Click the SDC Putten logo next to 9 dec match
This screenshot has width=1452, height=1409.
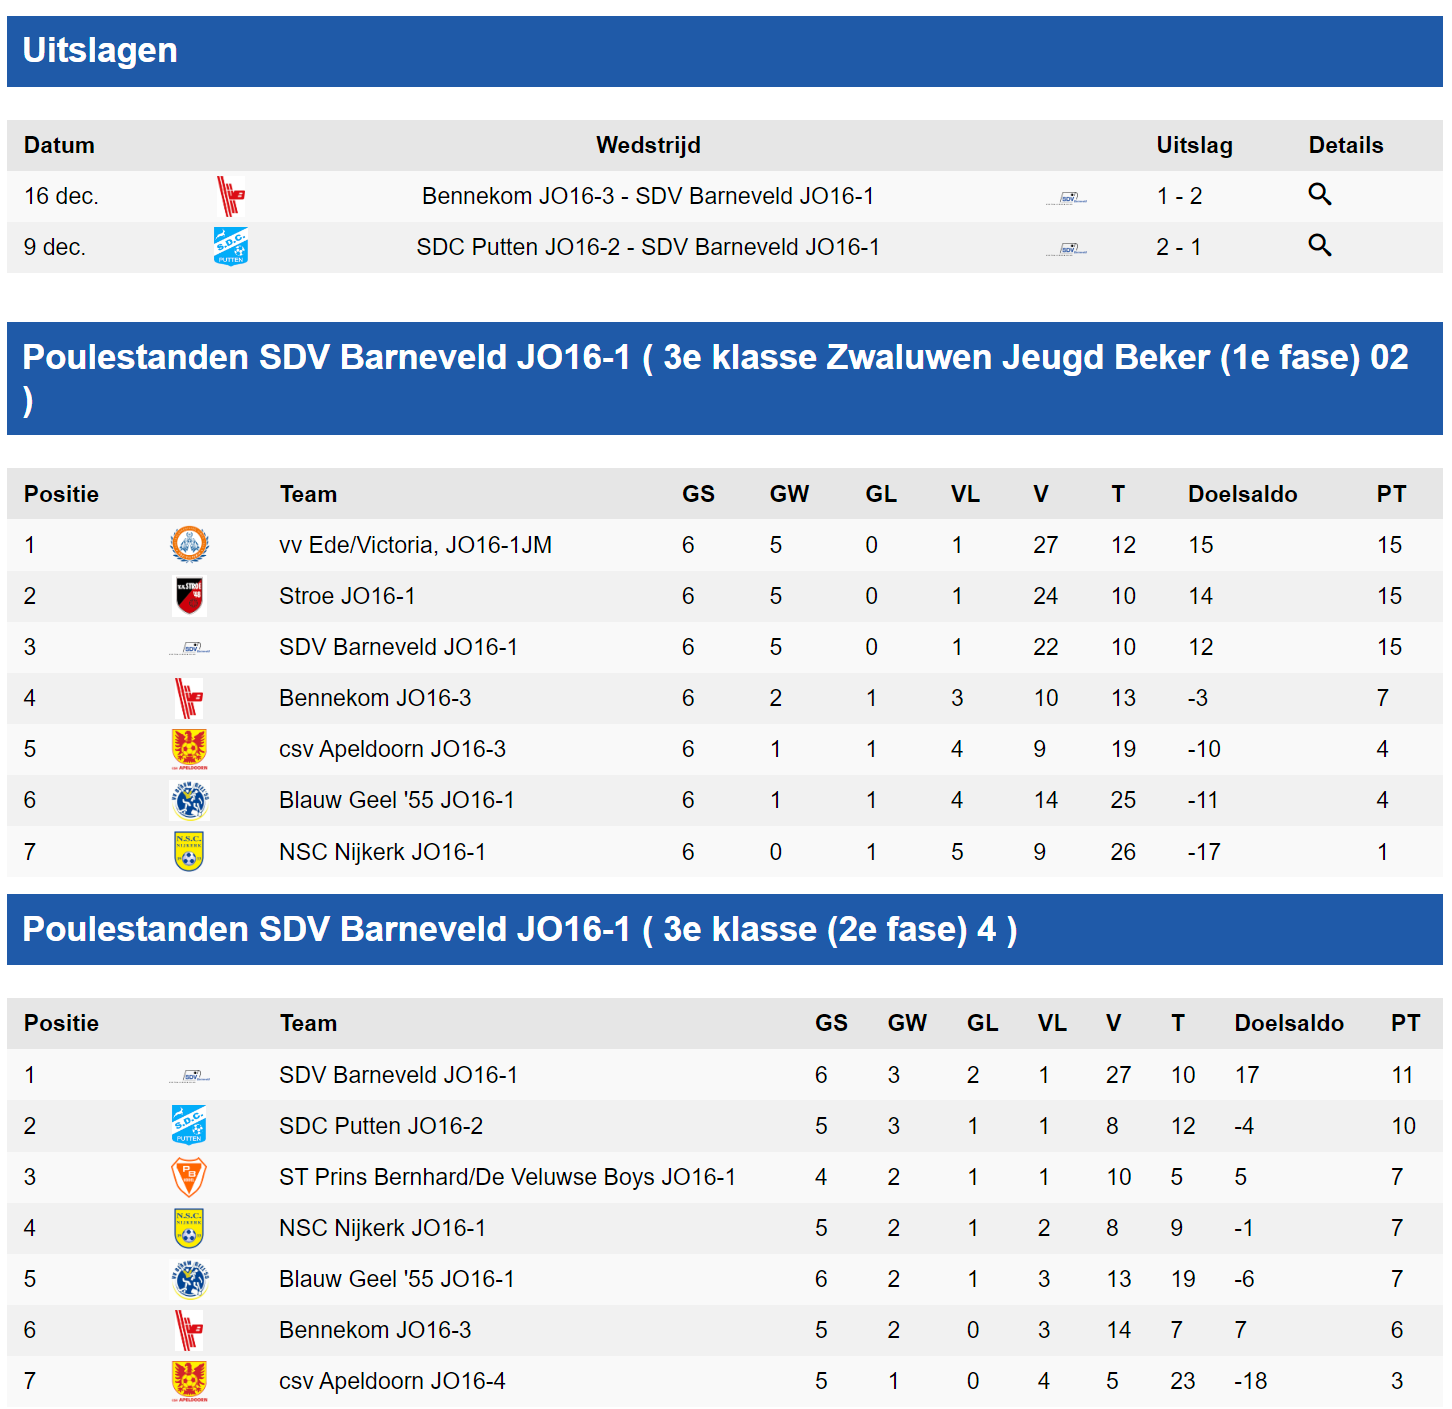coord(229,247)
